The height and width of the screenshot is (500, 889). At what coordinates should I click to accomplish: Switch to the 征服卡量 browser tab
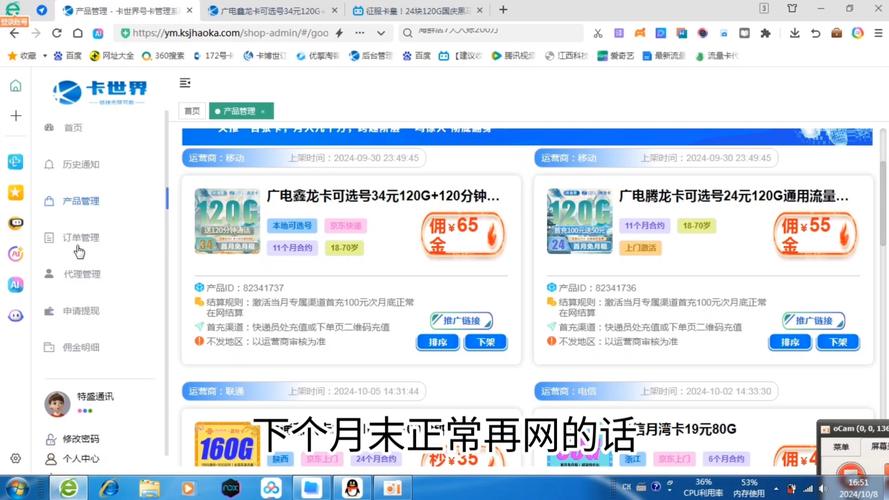point(417,10)
